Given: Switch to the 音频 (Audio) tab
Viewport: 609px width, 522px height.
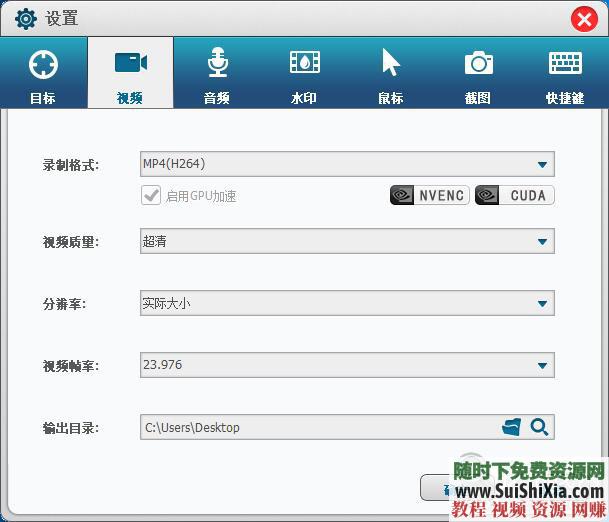Looking at the screenshot, I should click(217, 74).
